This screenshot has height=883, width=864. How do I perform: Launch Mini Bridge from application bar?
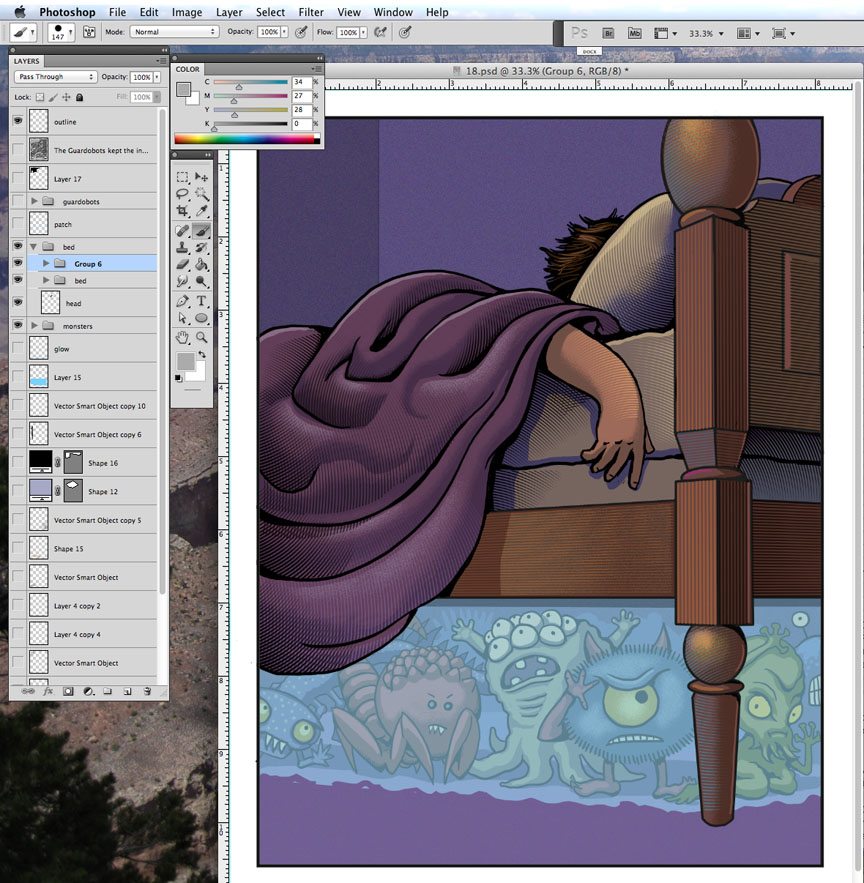(634, 33)
